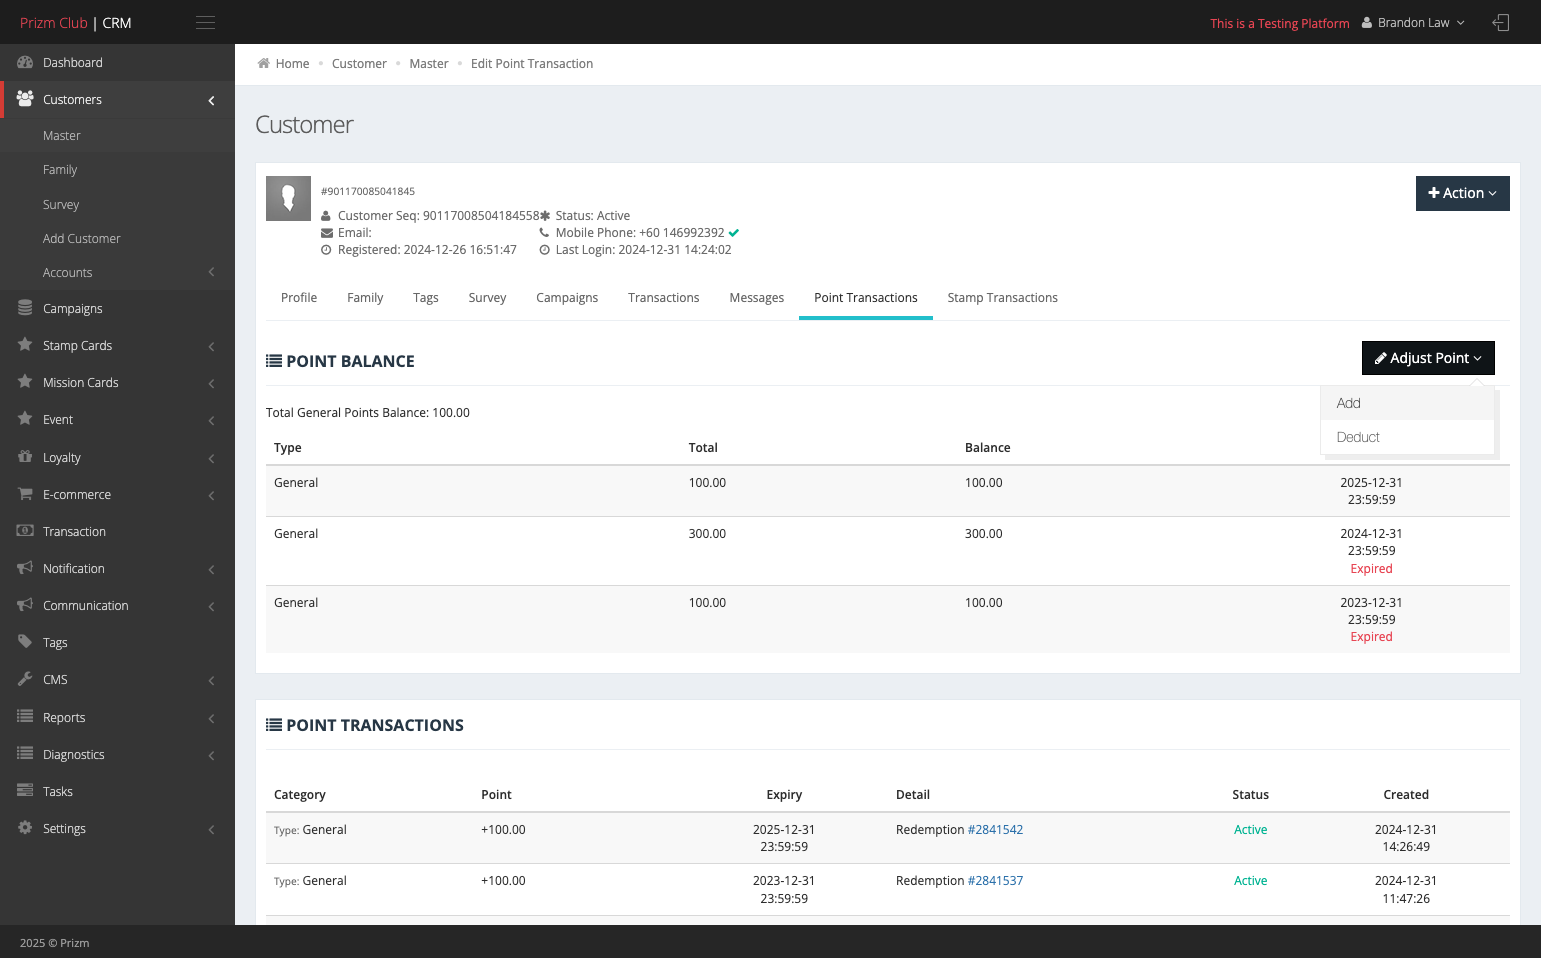Click the CMS wrench icon
1541x958 pixels.
25,679
